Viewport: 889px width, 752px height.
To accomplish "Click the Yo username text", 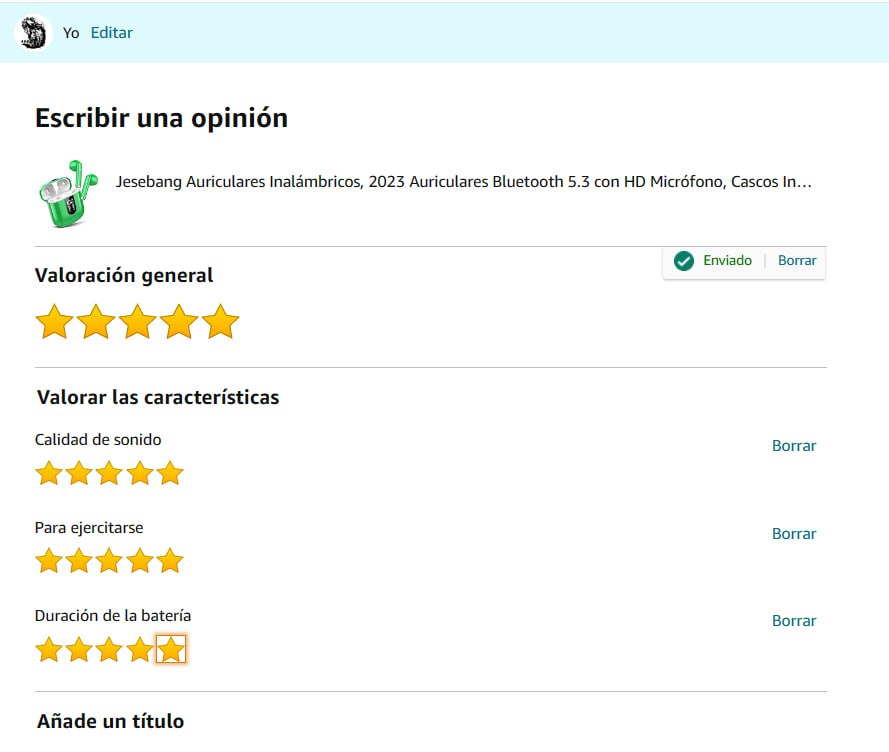I will point(71,33).
